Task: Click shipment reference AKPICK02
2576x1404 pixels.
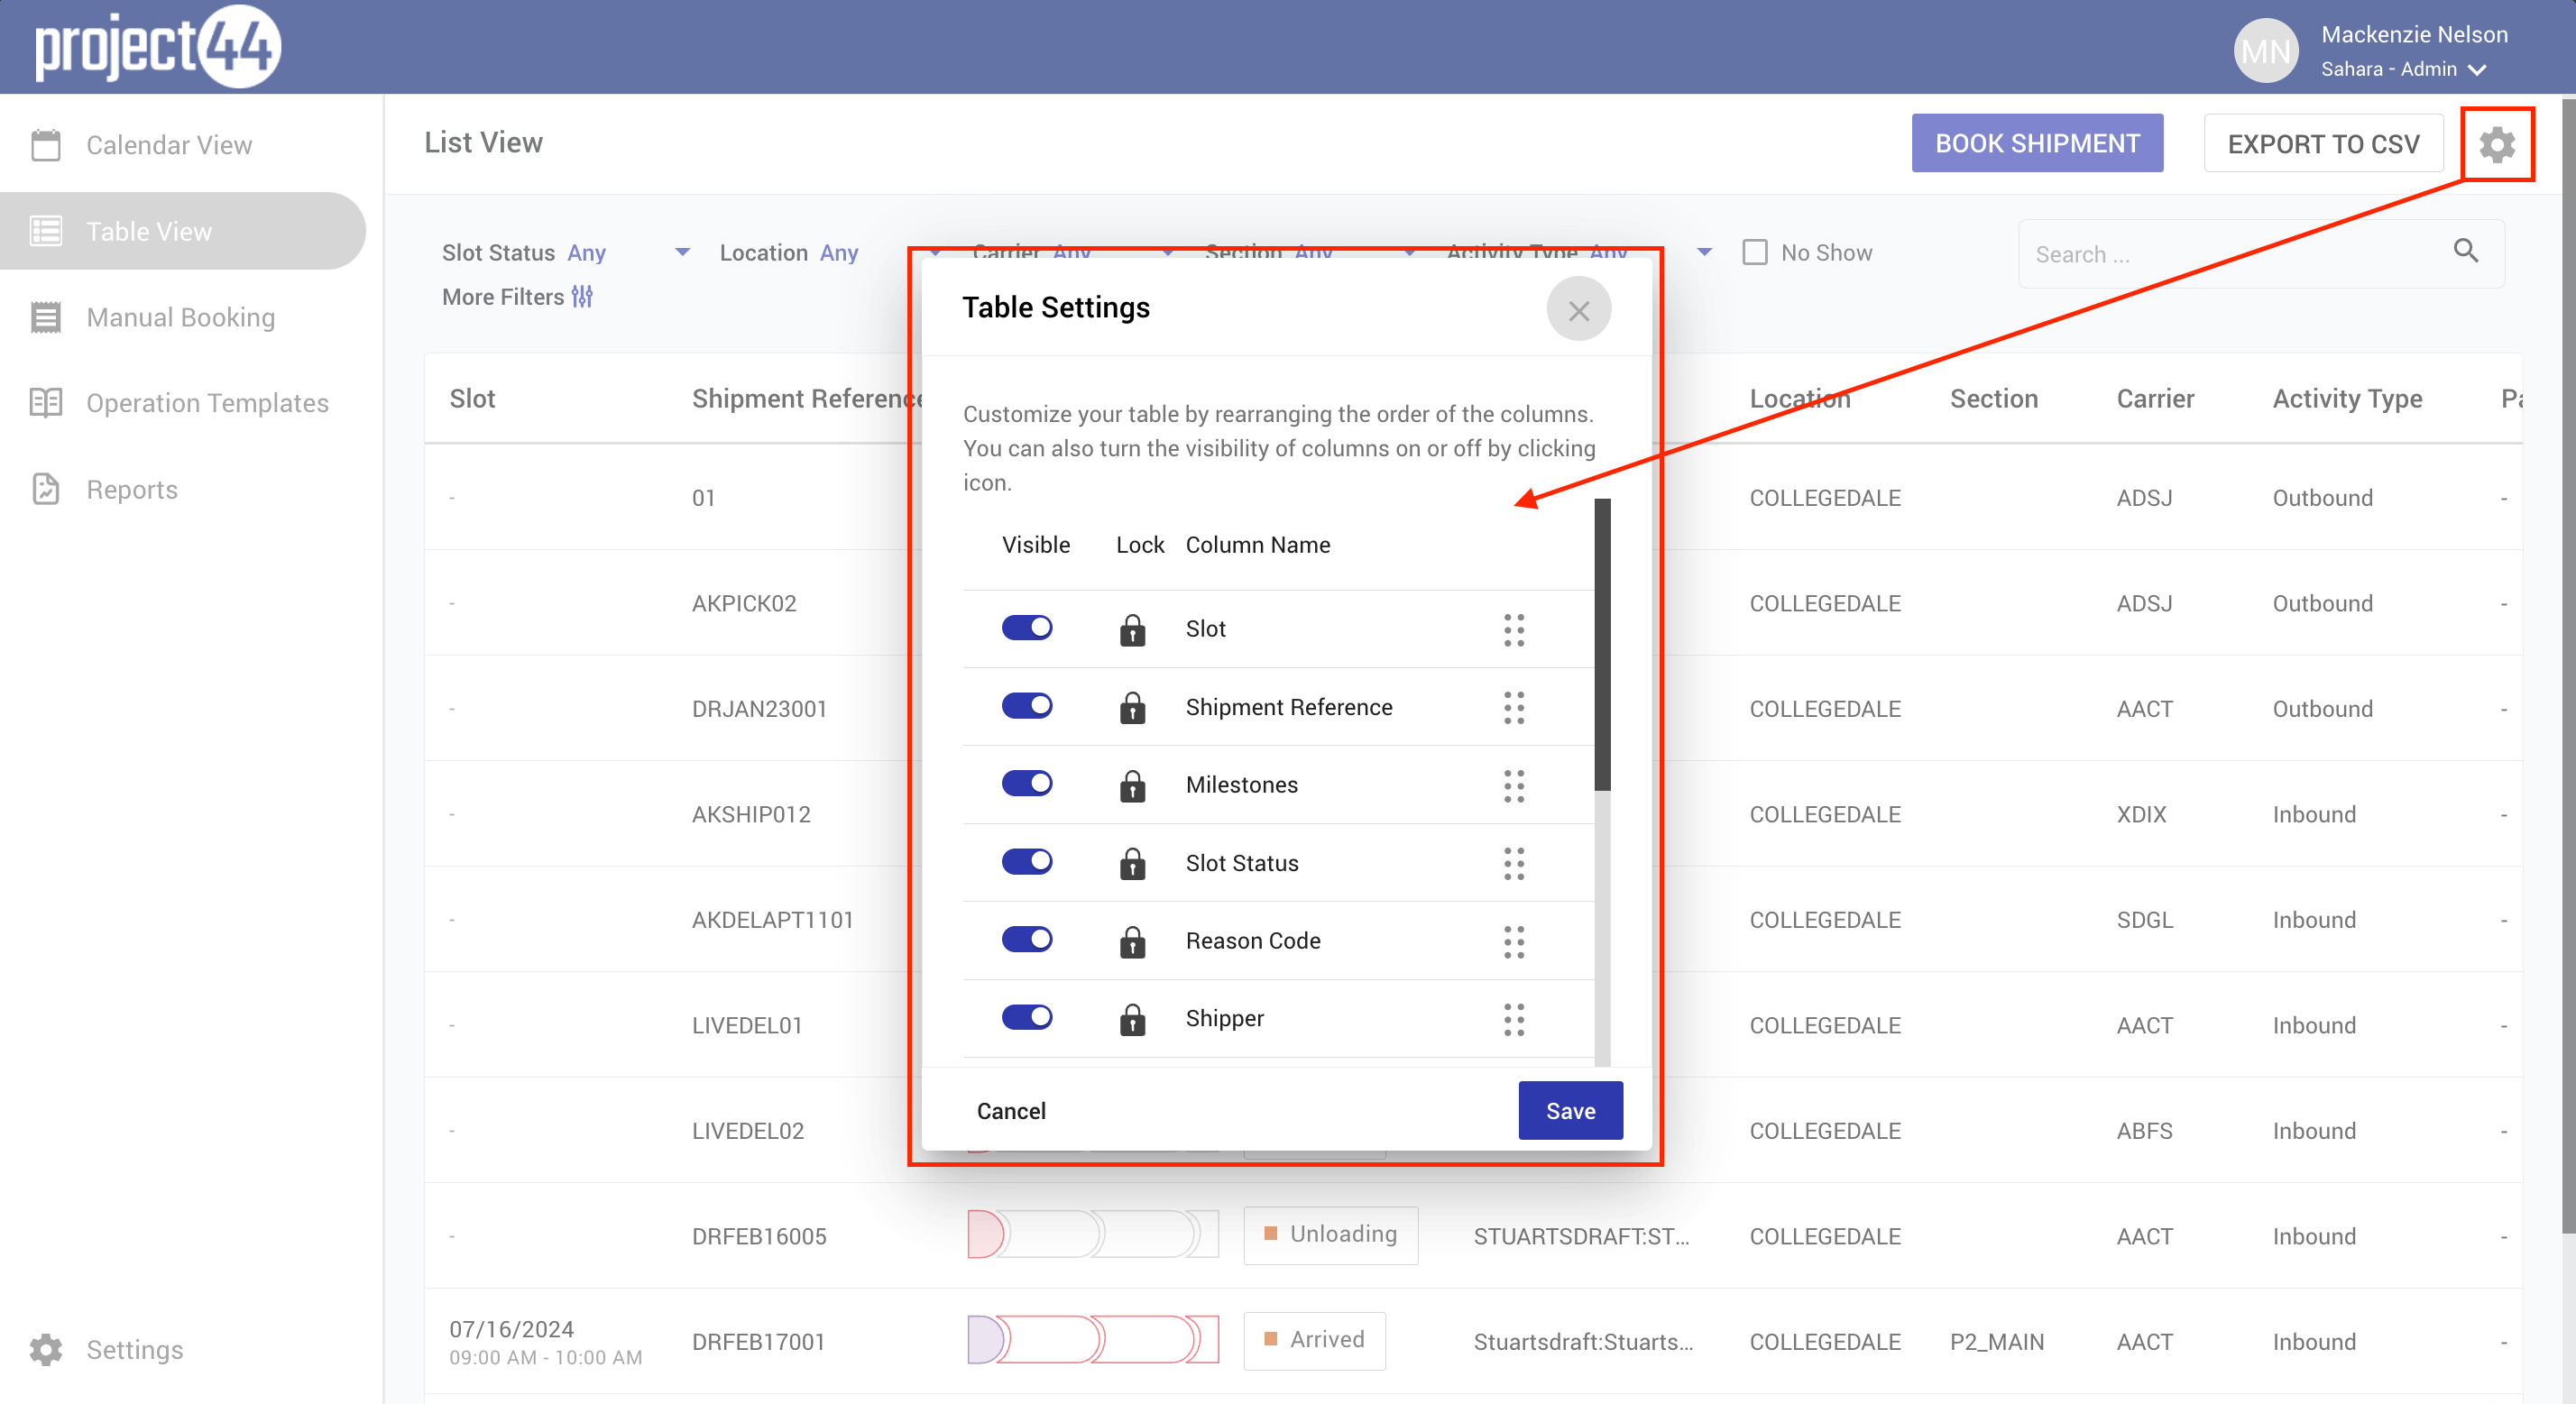Action: (744, 603)
